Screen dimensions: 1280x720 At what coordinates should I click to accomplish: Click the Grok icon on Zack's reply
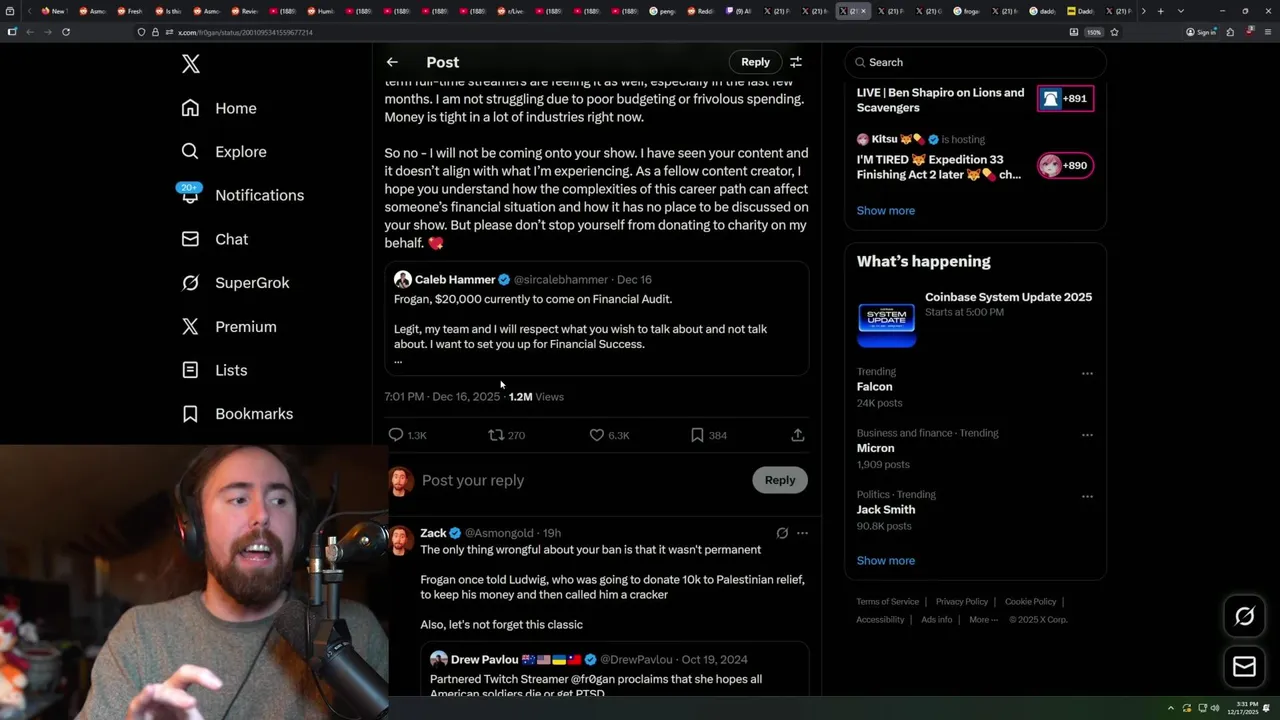tap(782, 533)
